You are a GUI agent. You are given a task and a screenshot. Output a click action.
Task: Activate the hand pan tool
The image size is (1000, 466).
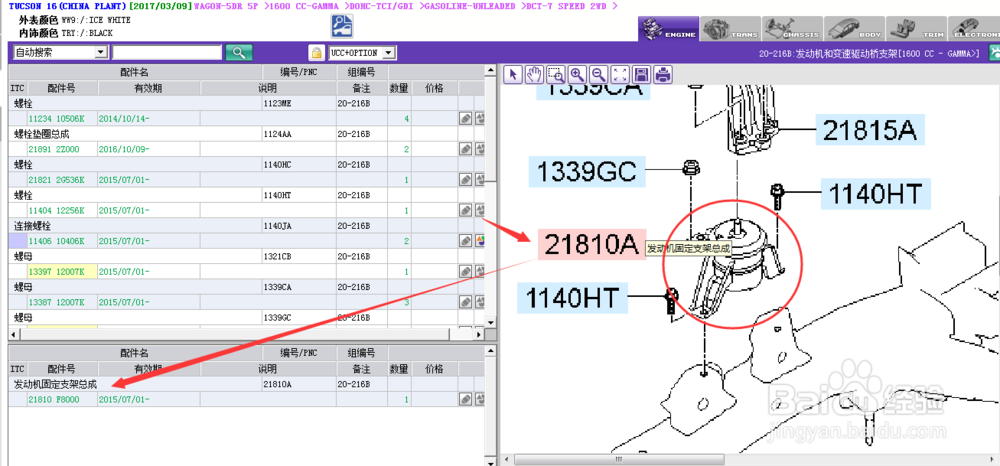534,75
